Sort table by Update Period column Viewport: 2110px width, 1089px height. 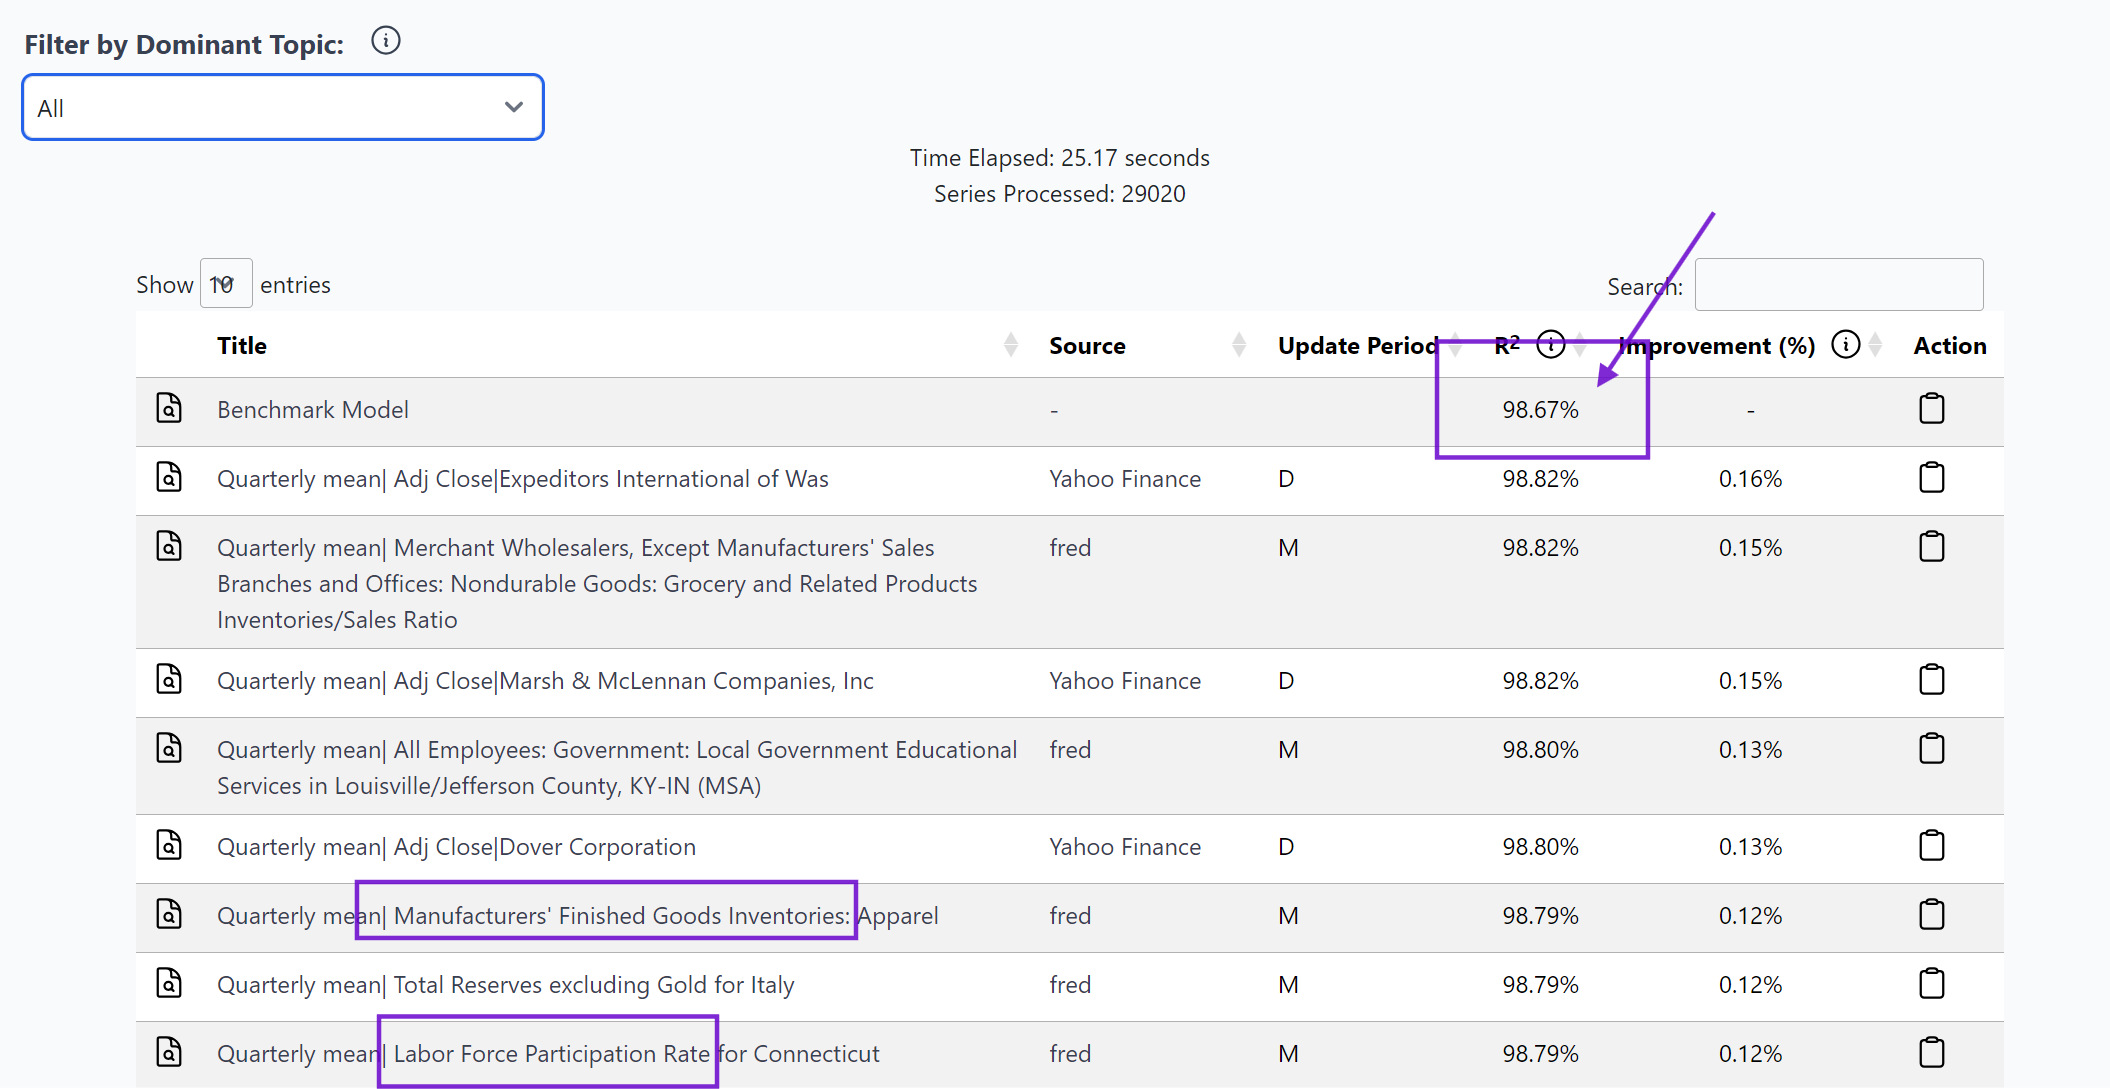point(1455,345)
